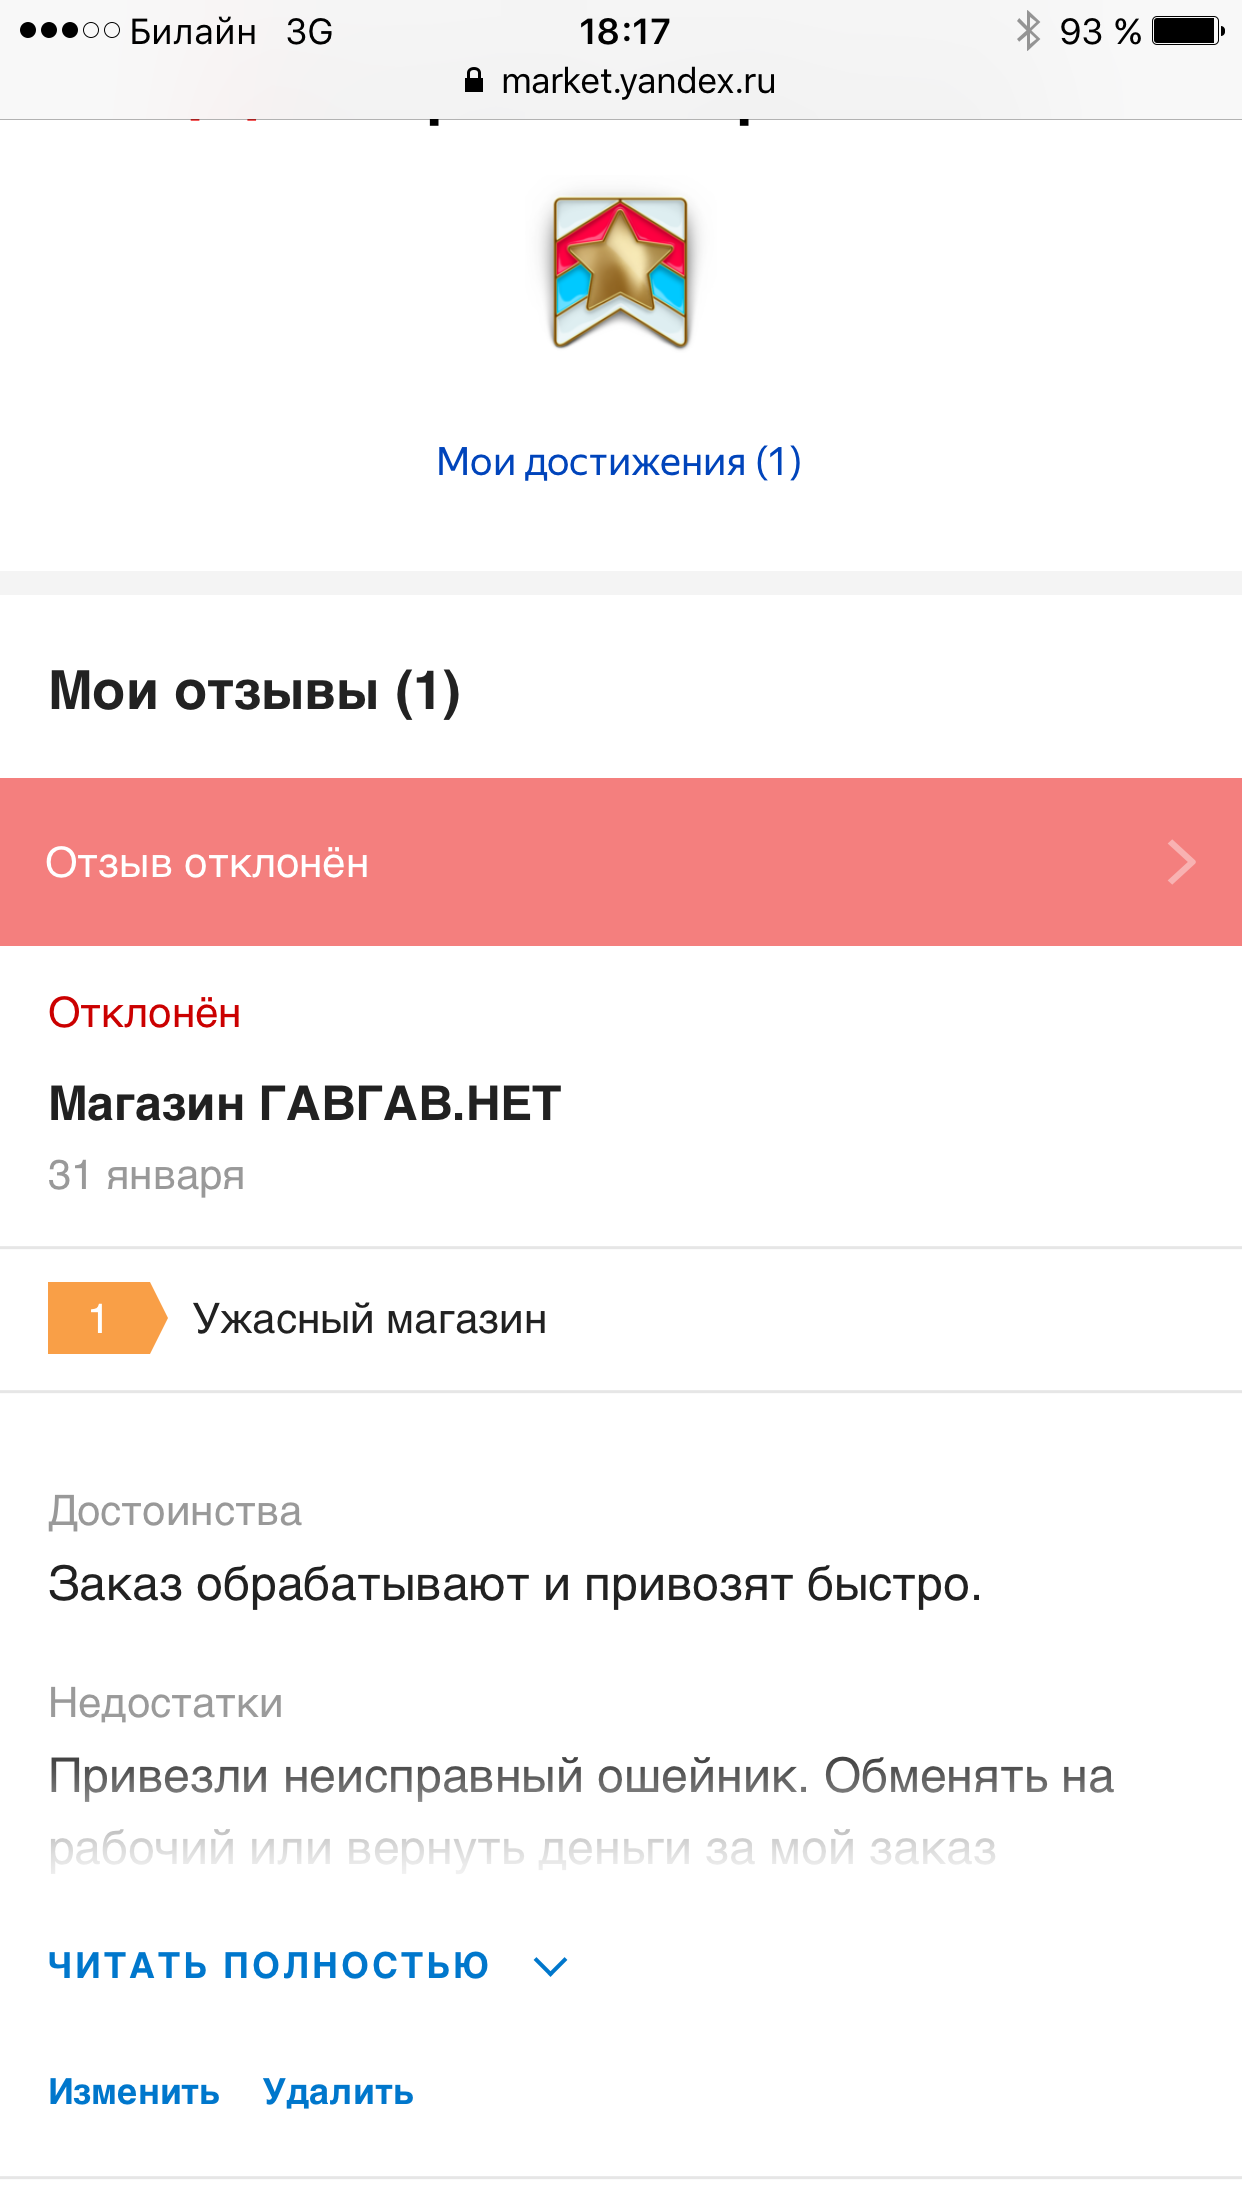
Task: Delete the review via Удалить
Action: (338, 2091)
